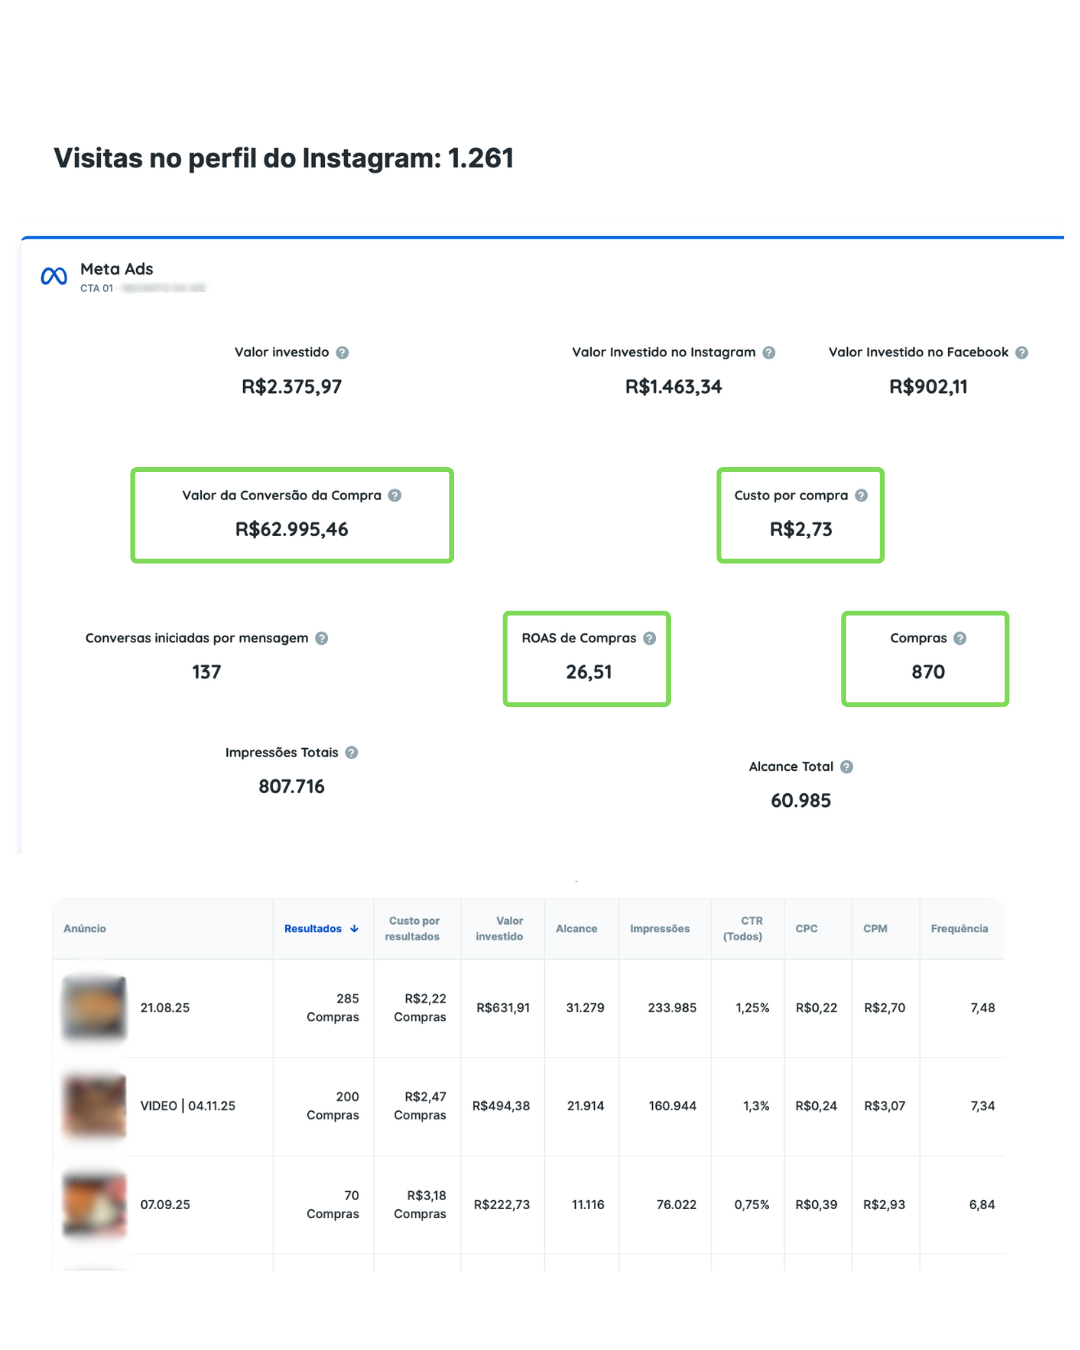Screen dimensions: 1080x1350
Task: Click help icon beside Custo por compra
Action: (861, 496)
